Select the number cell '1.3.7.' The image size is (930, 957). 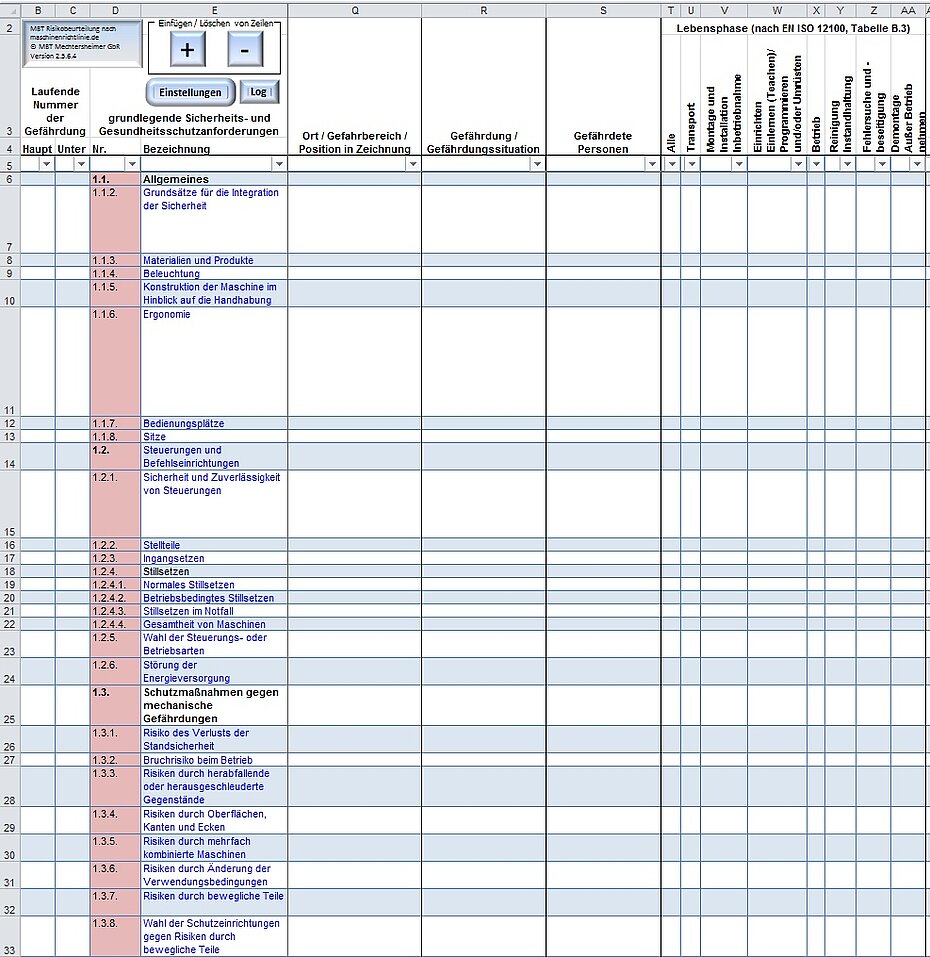point(115,902)
